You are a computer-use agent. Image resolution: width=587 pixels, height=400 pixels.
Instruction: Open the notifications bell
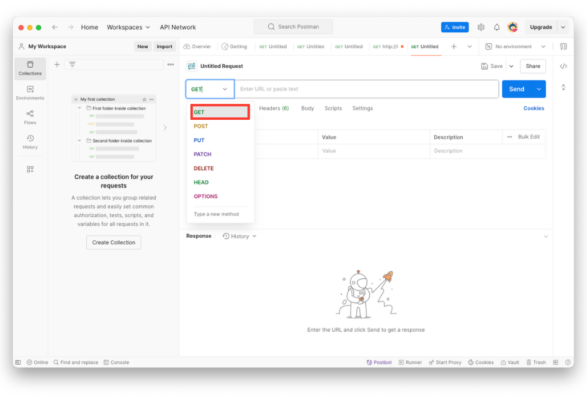click(x=497, y=27)
